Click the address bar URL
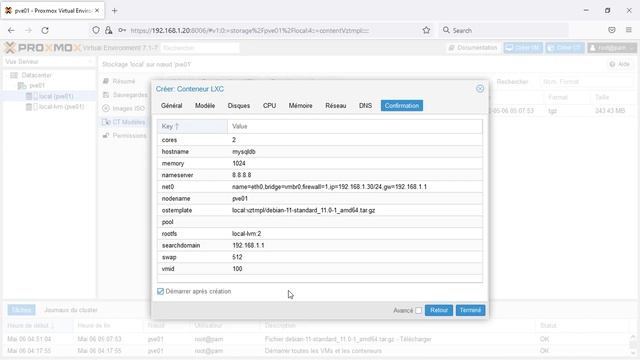The height and width of the screenshot is (360, 640). (x=250, y=30)
